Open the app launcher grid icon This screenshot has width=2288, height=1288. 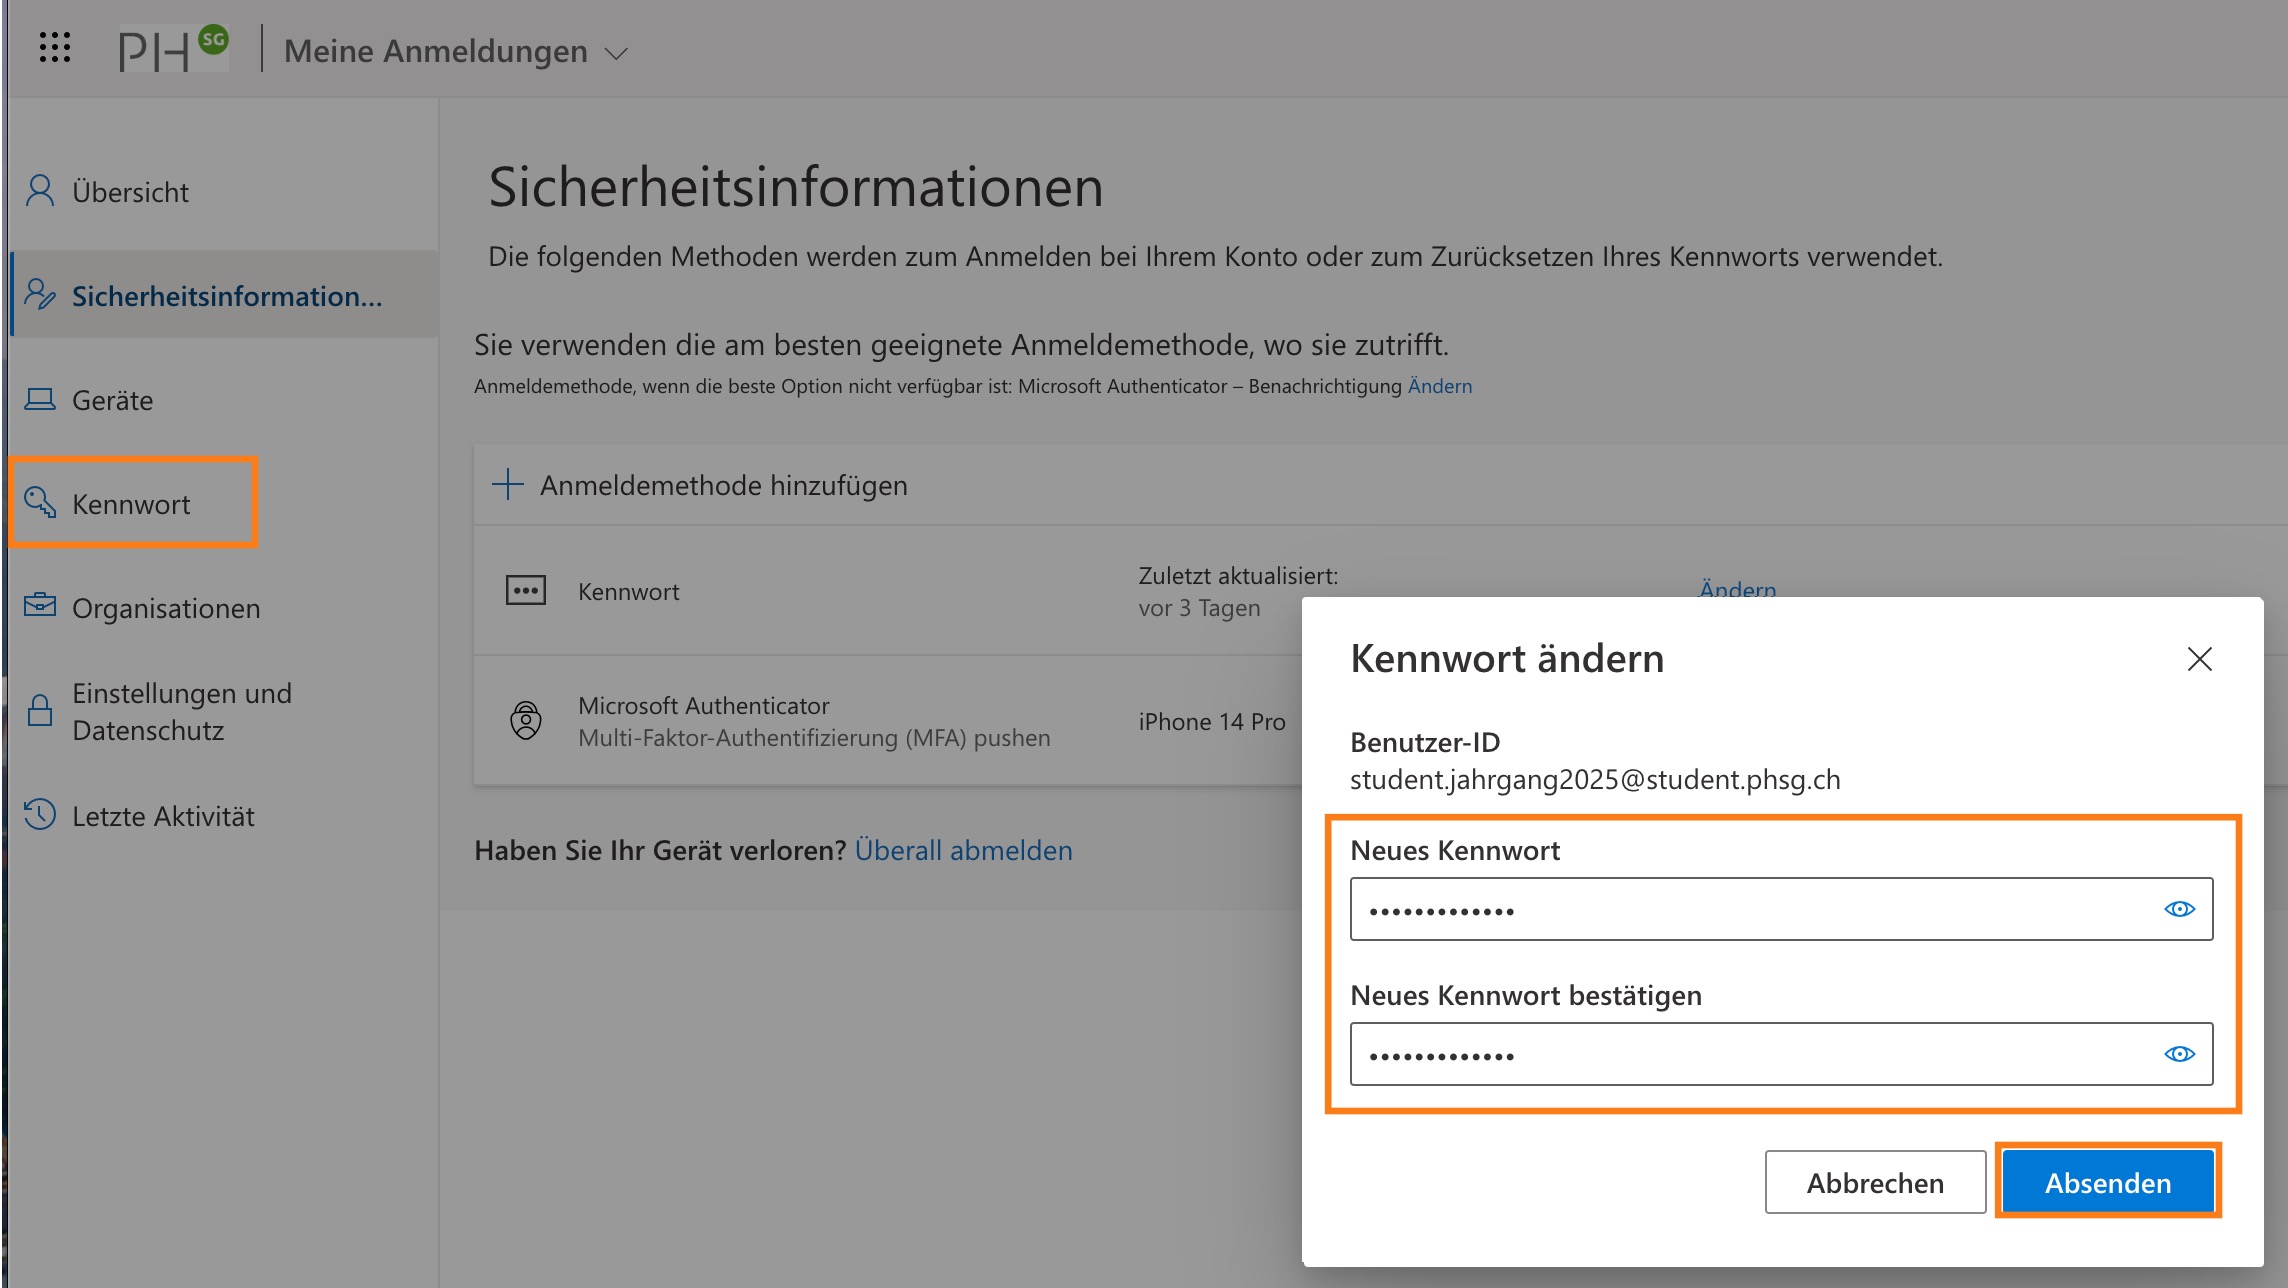(x=55, y=48)
